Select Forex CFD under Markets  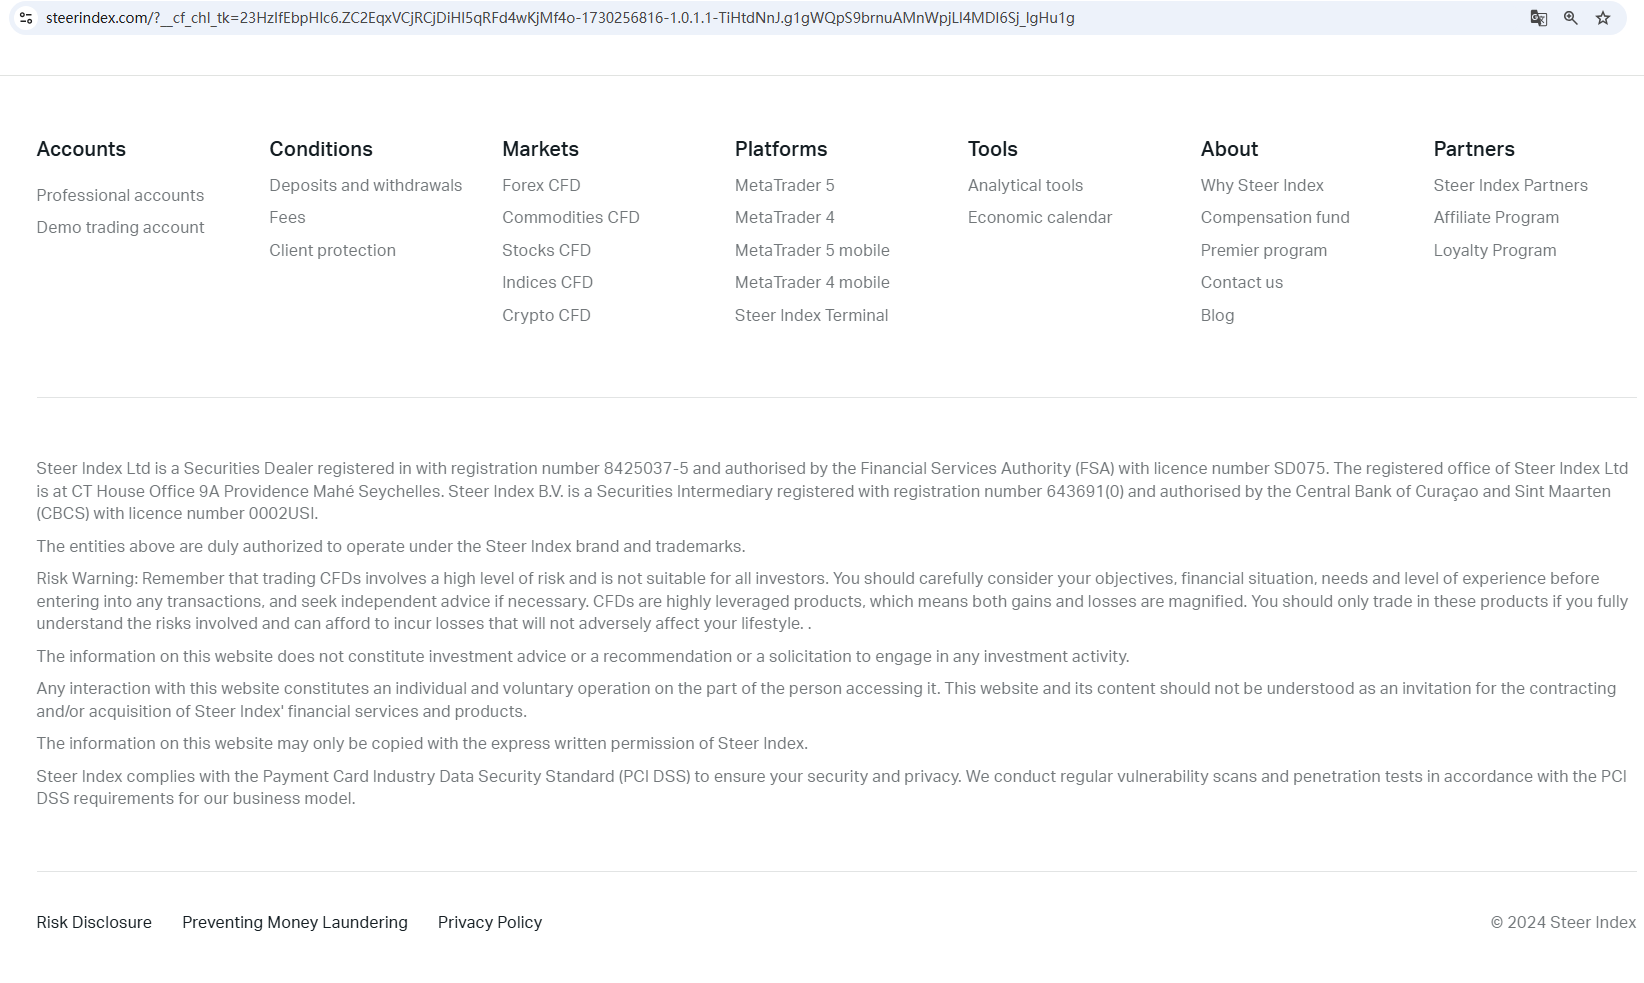coord(541,185)
